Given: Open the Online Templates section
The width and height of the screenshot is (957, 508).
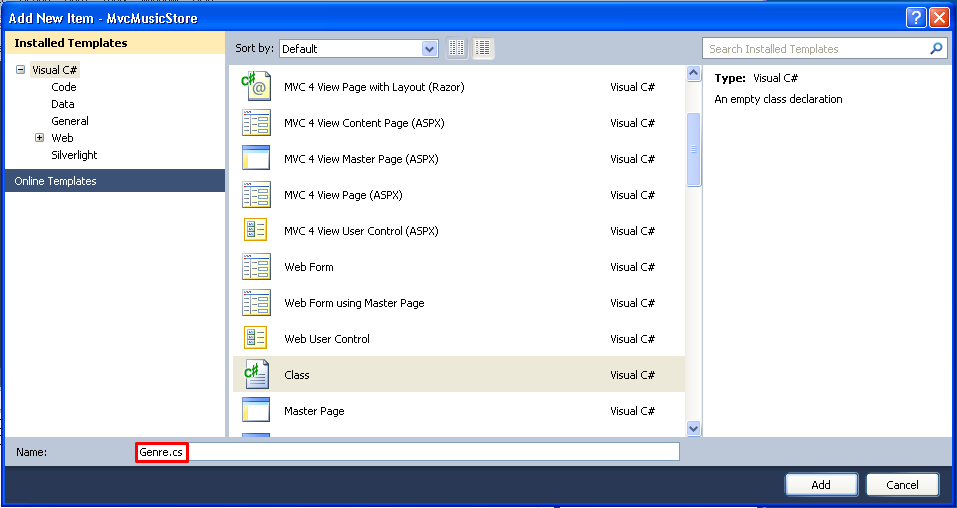Looking at the screenshot, I should [x=115, y=181].
